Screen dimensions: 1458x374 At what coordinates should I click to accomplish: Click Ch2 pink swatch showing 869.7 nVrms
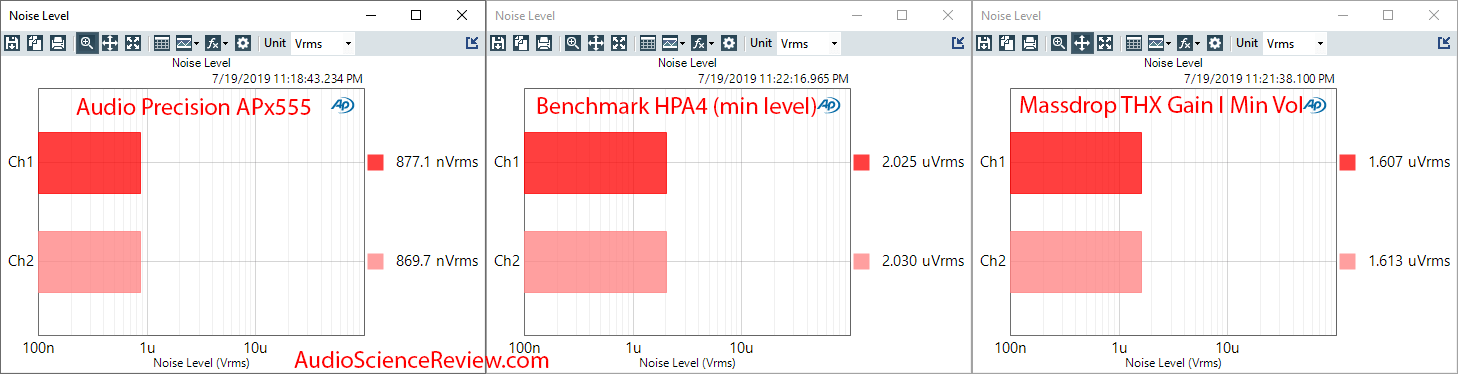tap(376, 262)
